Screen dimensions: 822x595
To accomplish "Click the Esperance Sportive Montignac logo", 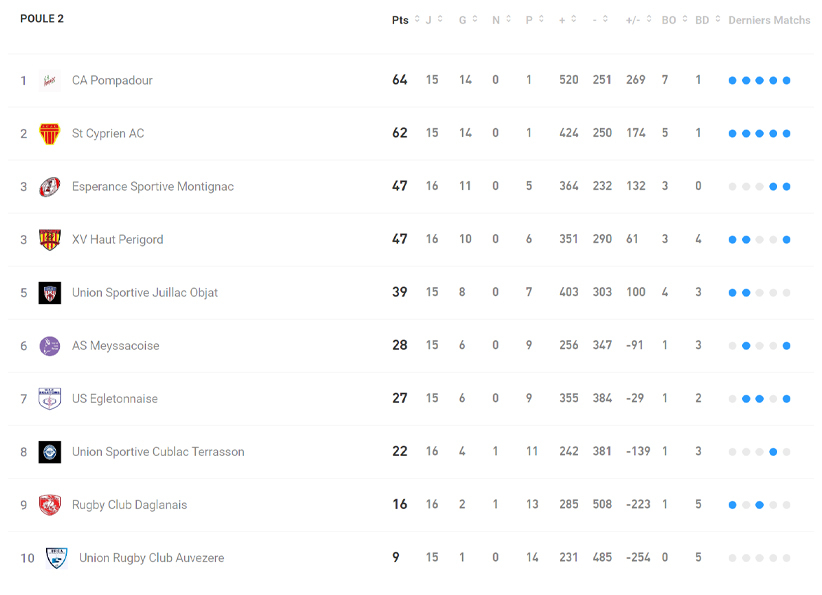I will (x=49, y=187).
